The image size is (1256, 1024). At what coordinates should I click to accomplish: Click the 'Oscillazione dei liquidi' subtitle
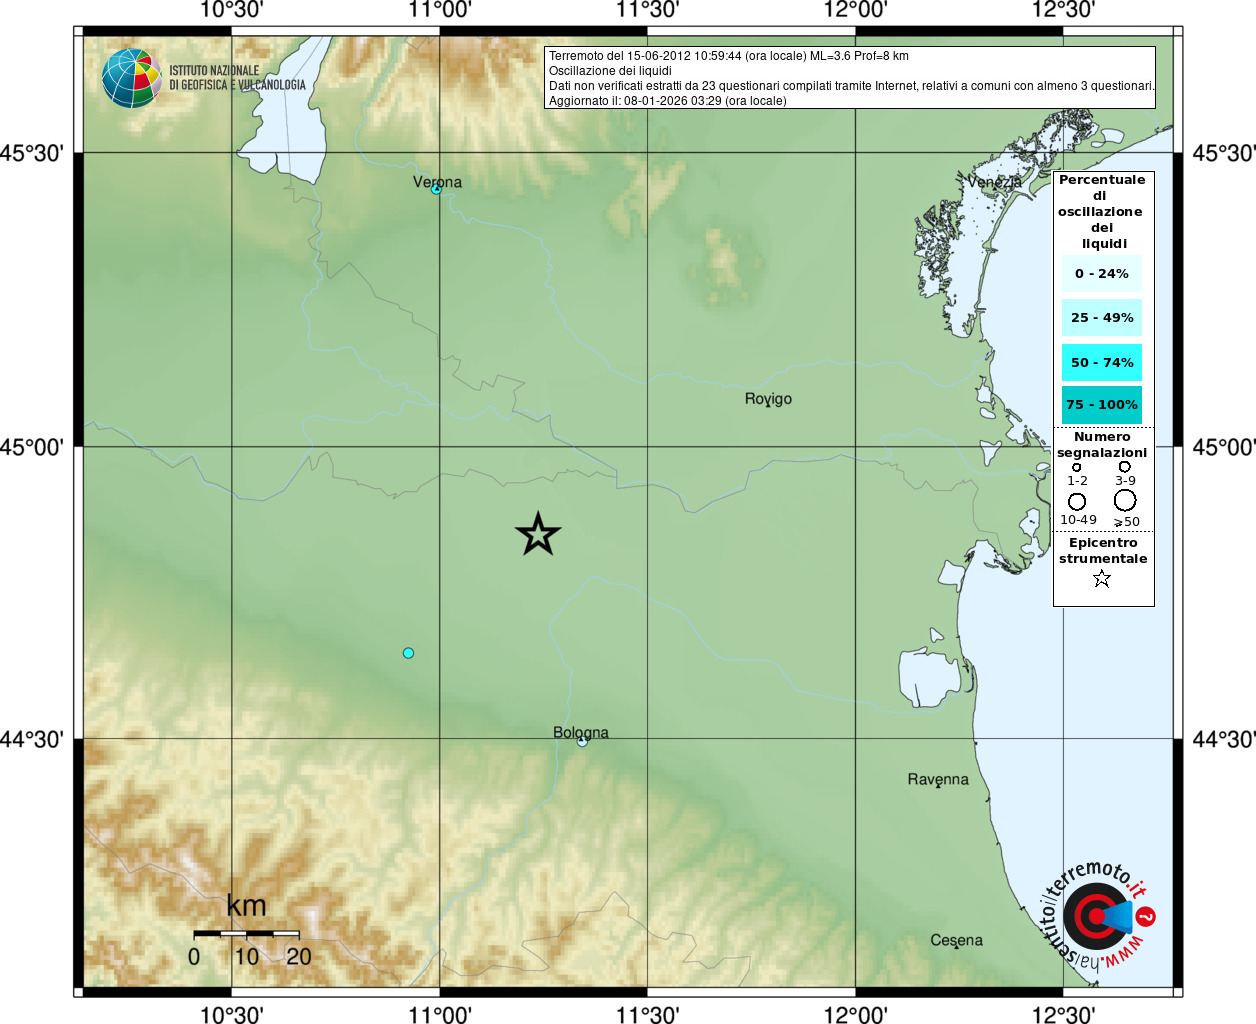point(610,71)
